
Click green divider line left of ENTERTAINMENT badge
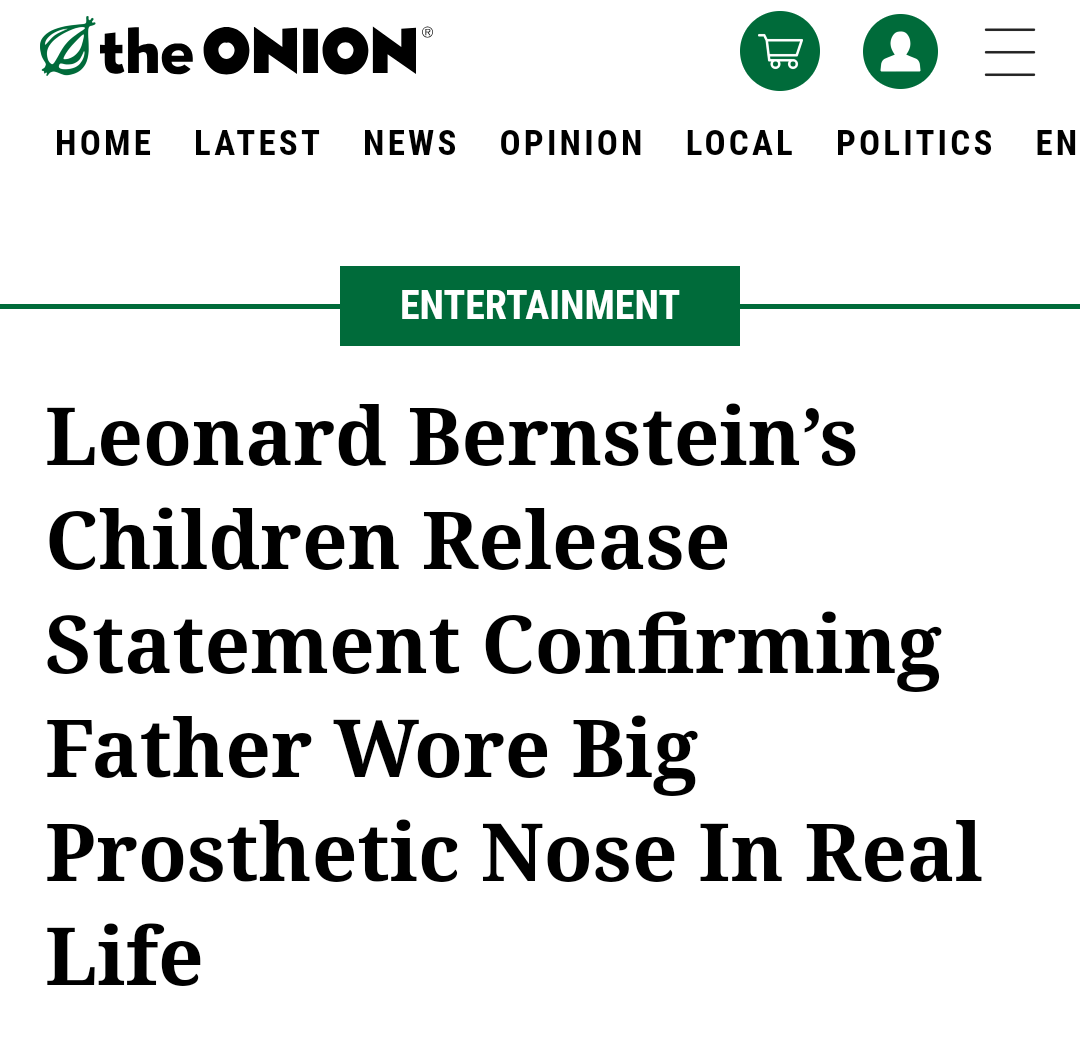(170, 306)
